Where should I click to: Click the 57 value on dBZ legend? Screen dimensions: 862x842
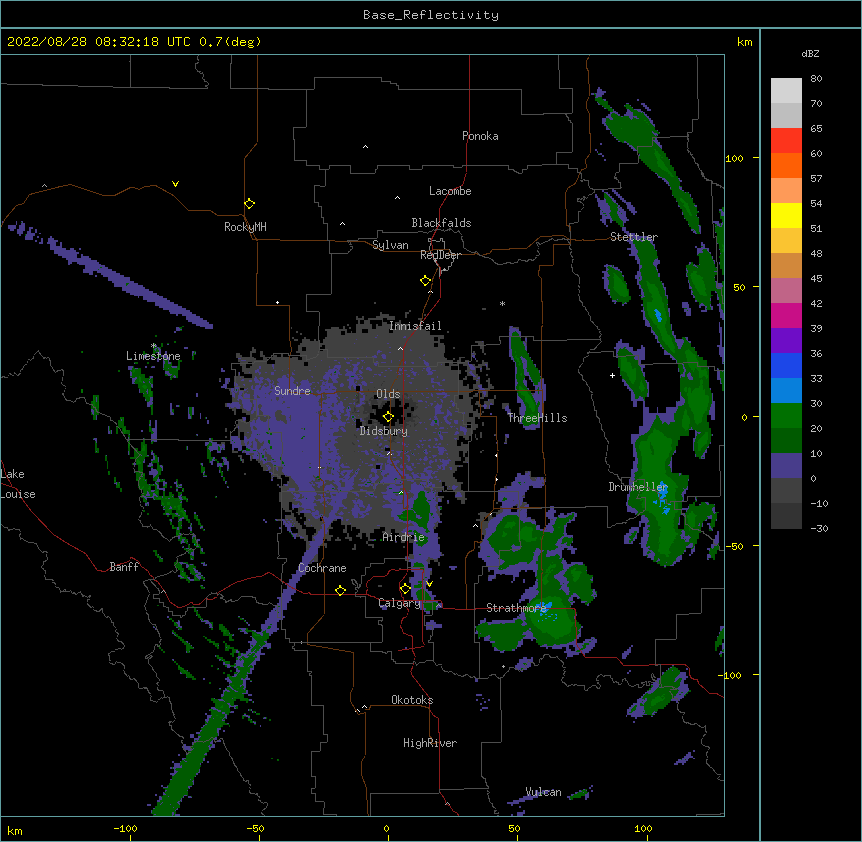tap(816, 179)
